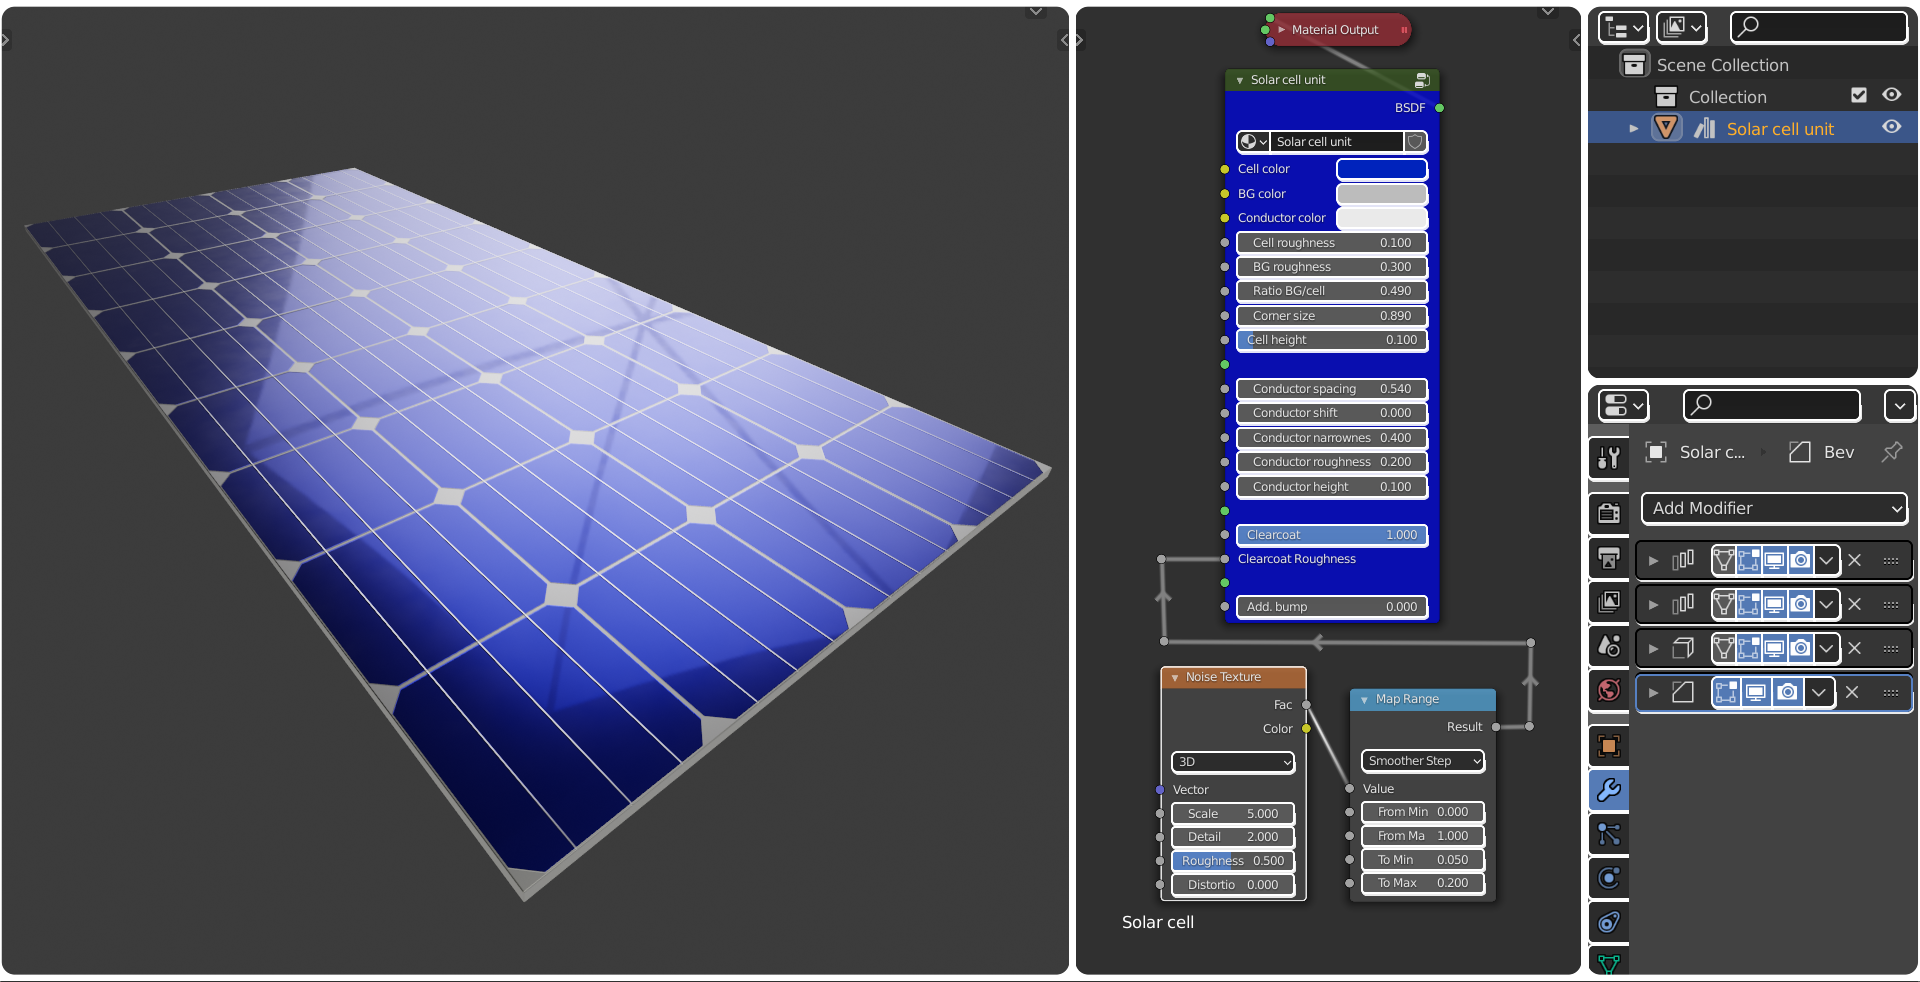The height and width of the screenshot is (982, 1920).
Task: Open the Render properties tab
Action: (1608, 513)
